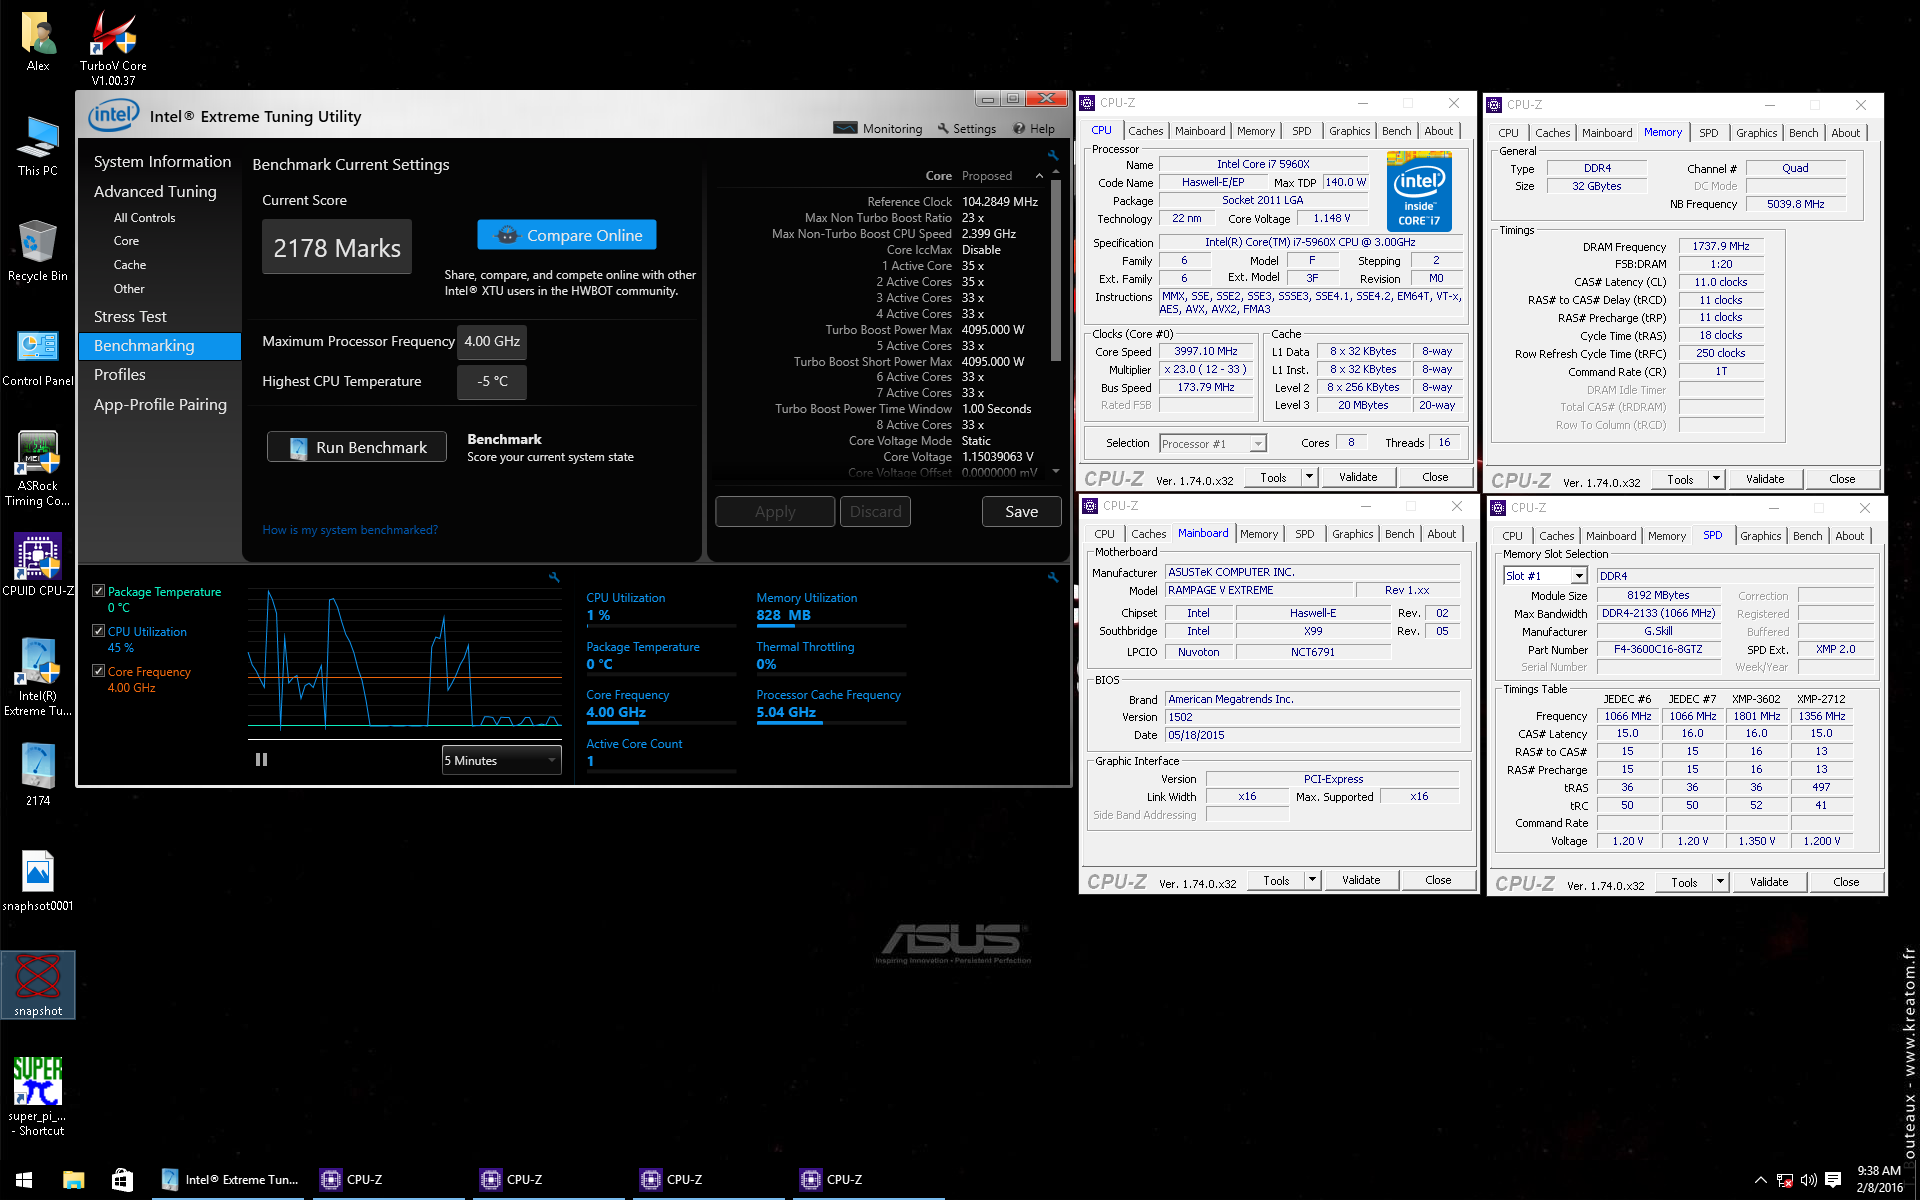Select Other under Advanced Tuning
Screen dimensions: 1920x1200
(x=129, y=289)
